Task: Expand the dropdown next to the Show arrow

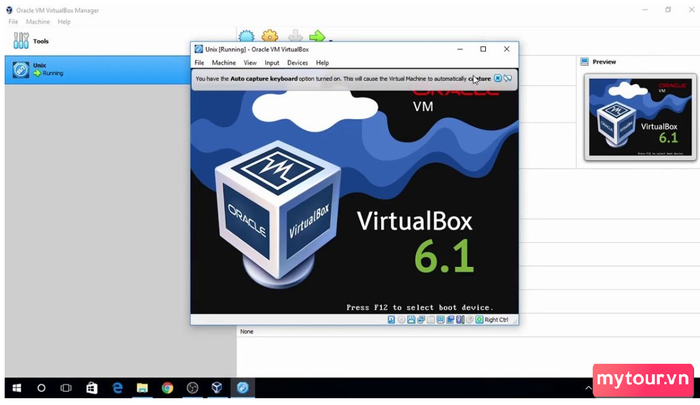Action: click(x=331, y=40)
